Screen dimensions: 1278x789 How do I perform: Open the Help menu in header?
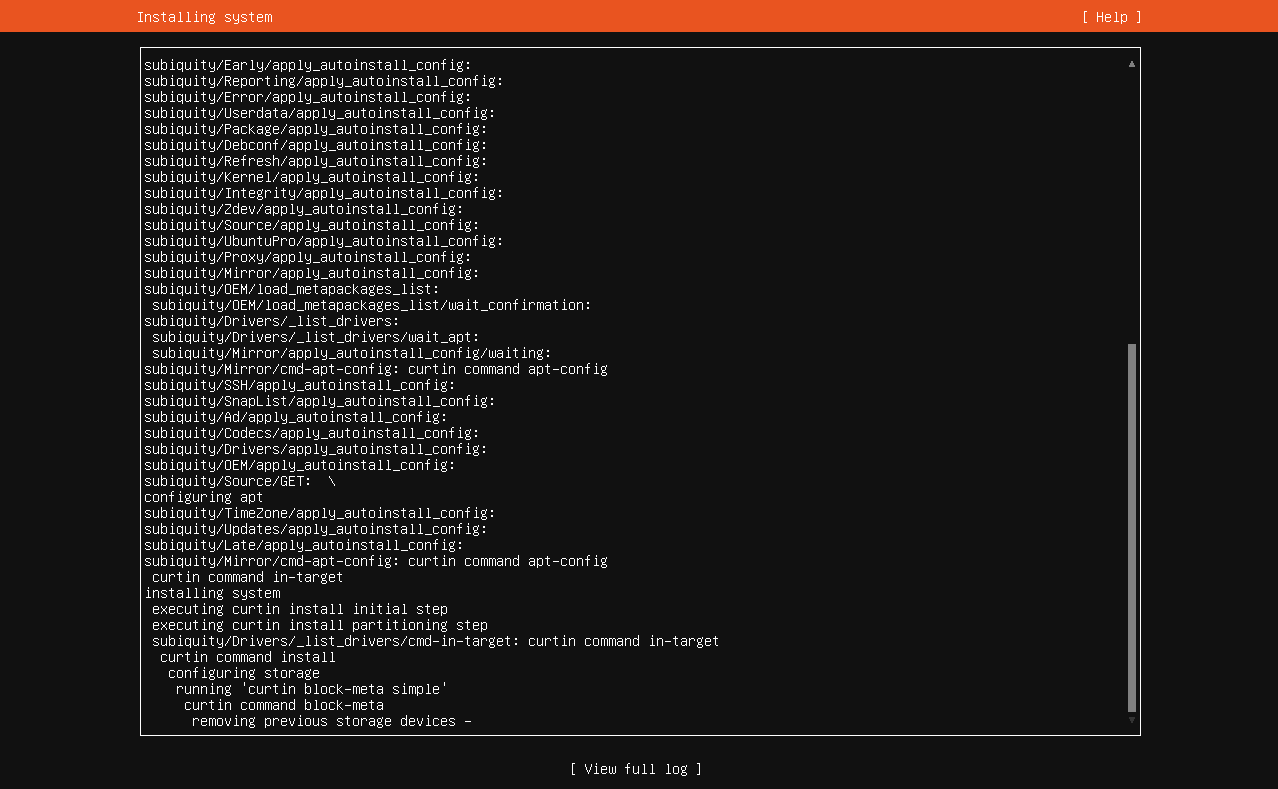[x=1111, y=17]
